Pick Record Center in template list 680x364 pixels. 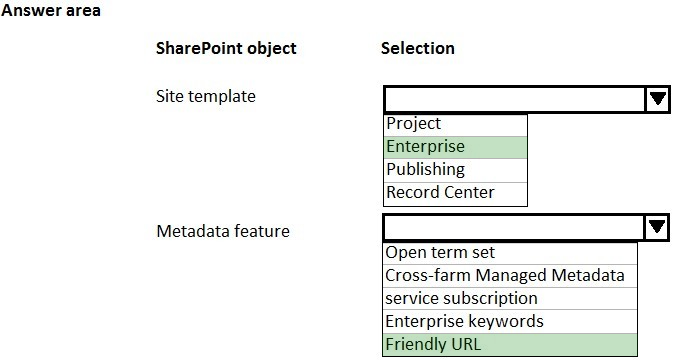click(455, 193)
